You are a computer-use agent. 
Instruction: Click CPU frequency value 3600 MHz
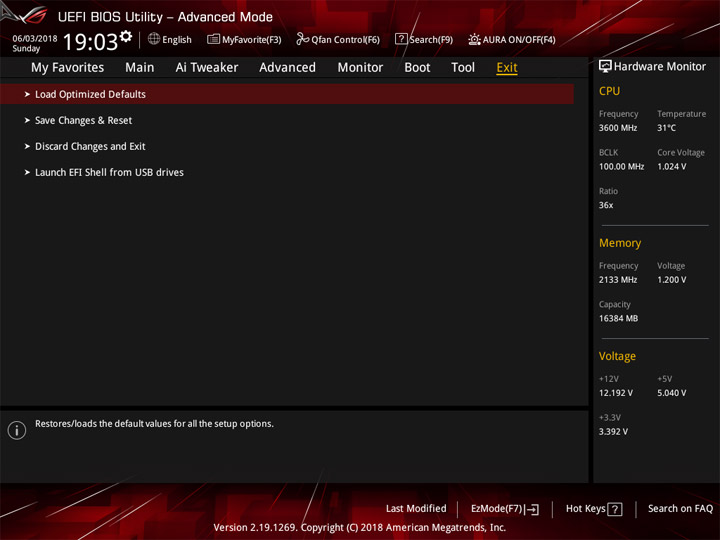point(618,128)
